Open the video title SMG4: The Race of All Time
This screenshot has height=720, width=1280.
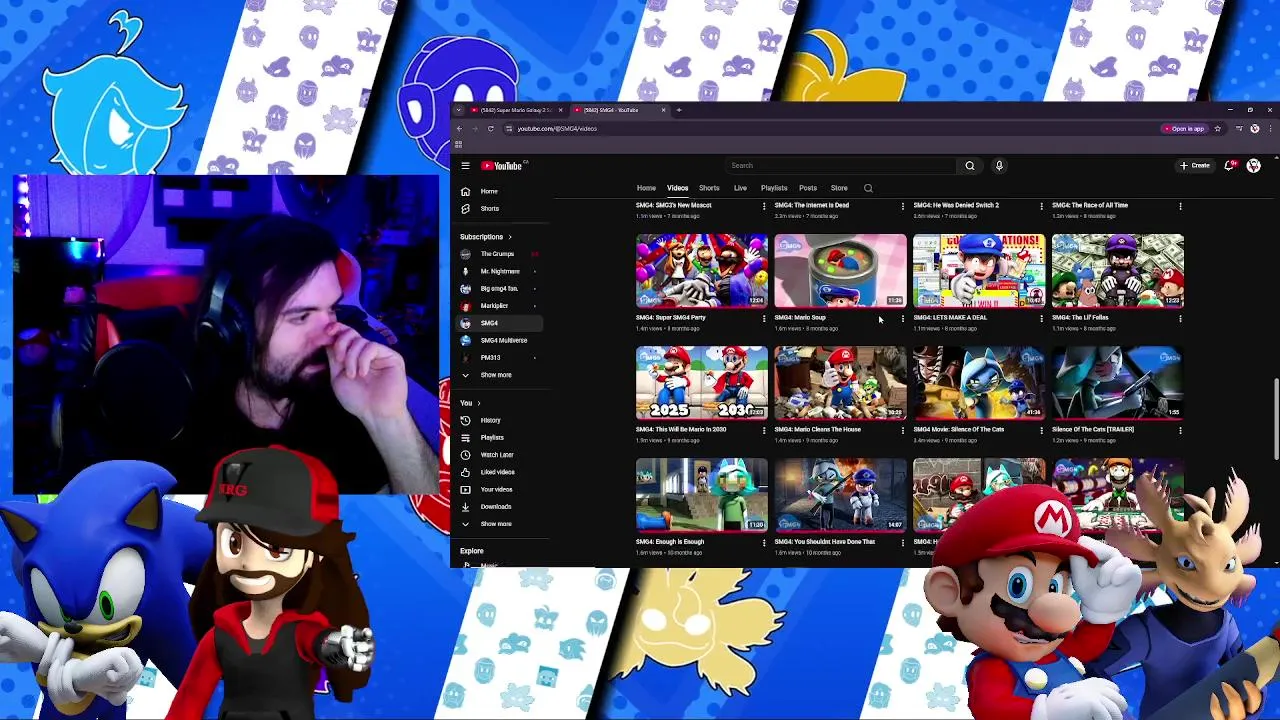click(x=1089, y=205)
